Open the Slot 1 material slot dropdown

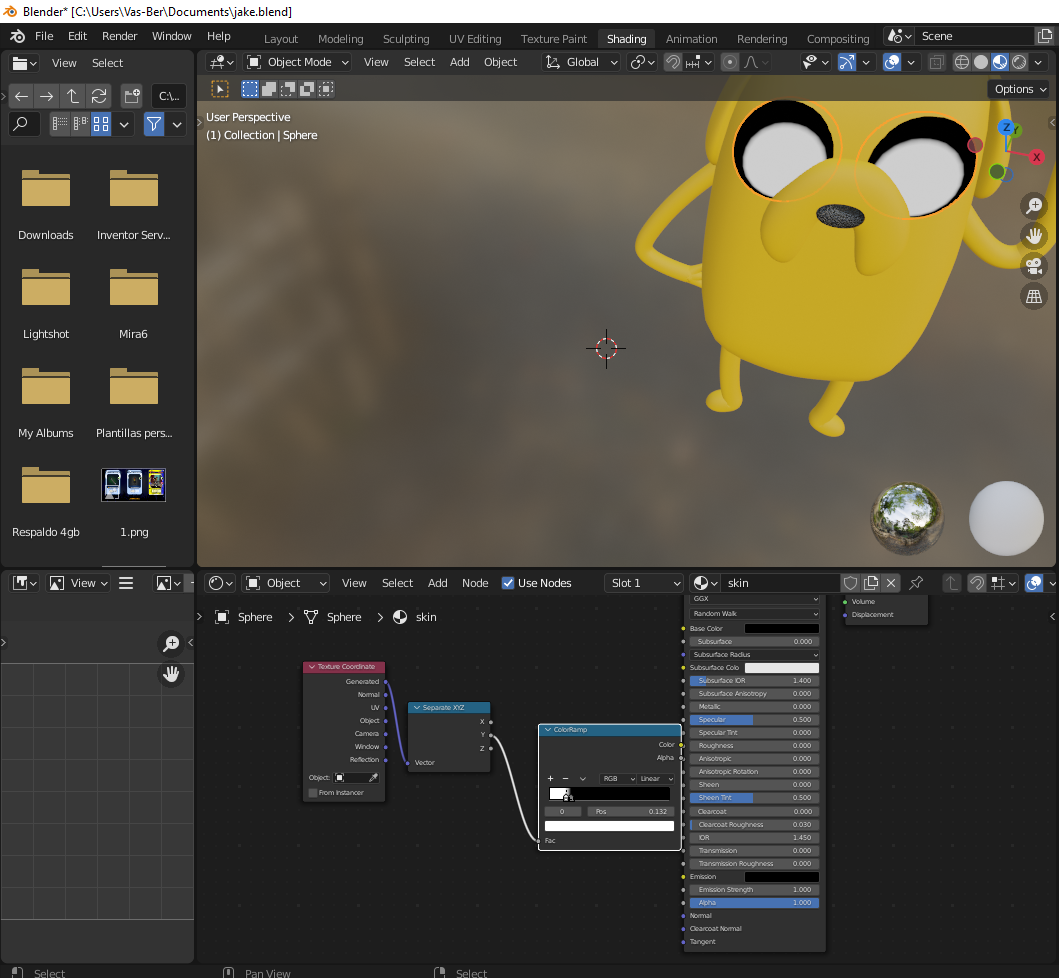pos(644,583)
